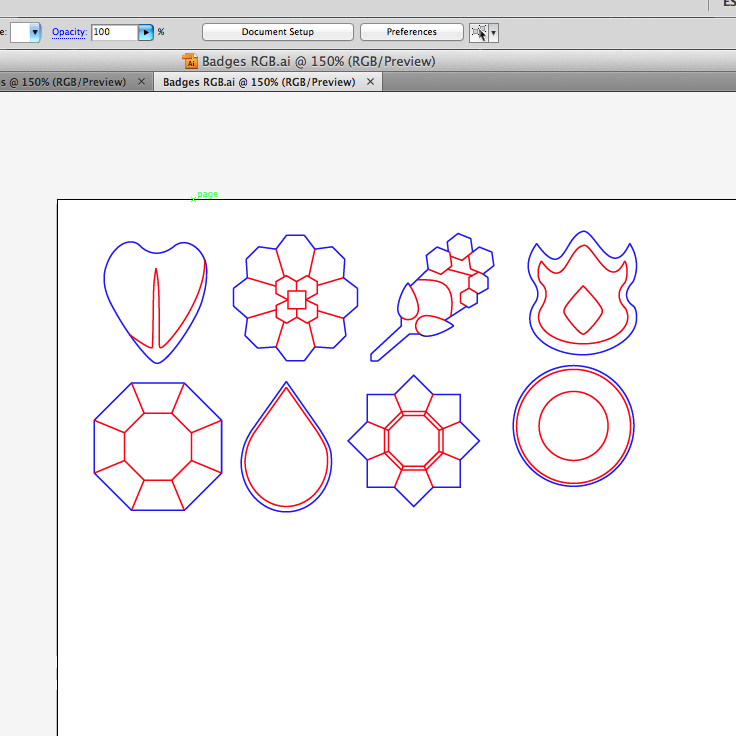This screenshot has width=736, height=736.
Task: Select the octagon gem badge
Action: (158, 446)
